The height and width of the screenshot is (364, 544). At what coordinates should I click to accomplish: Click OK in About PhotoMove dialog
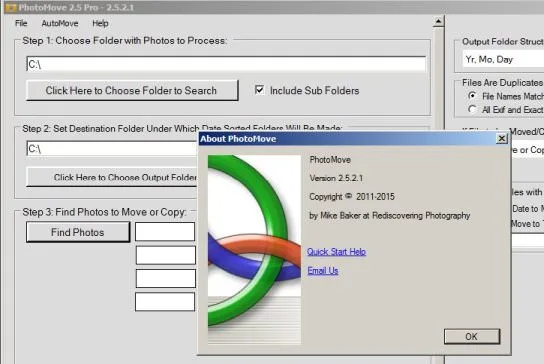pos(472,337)
